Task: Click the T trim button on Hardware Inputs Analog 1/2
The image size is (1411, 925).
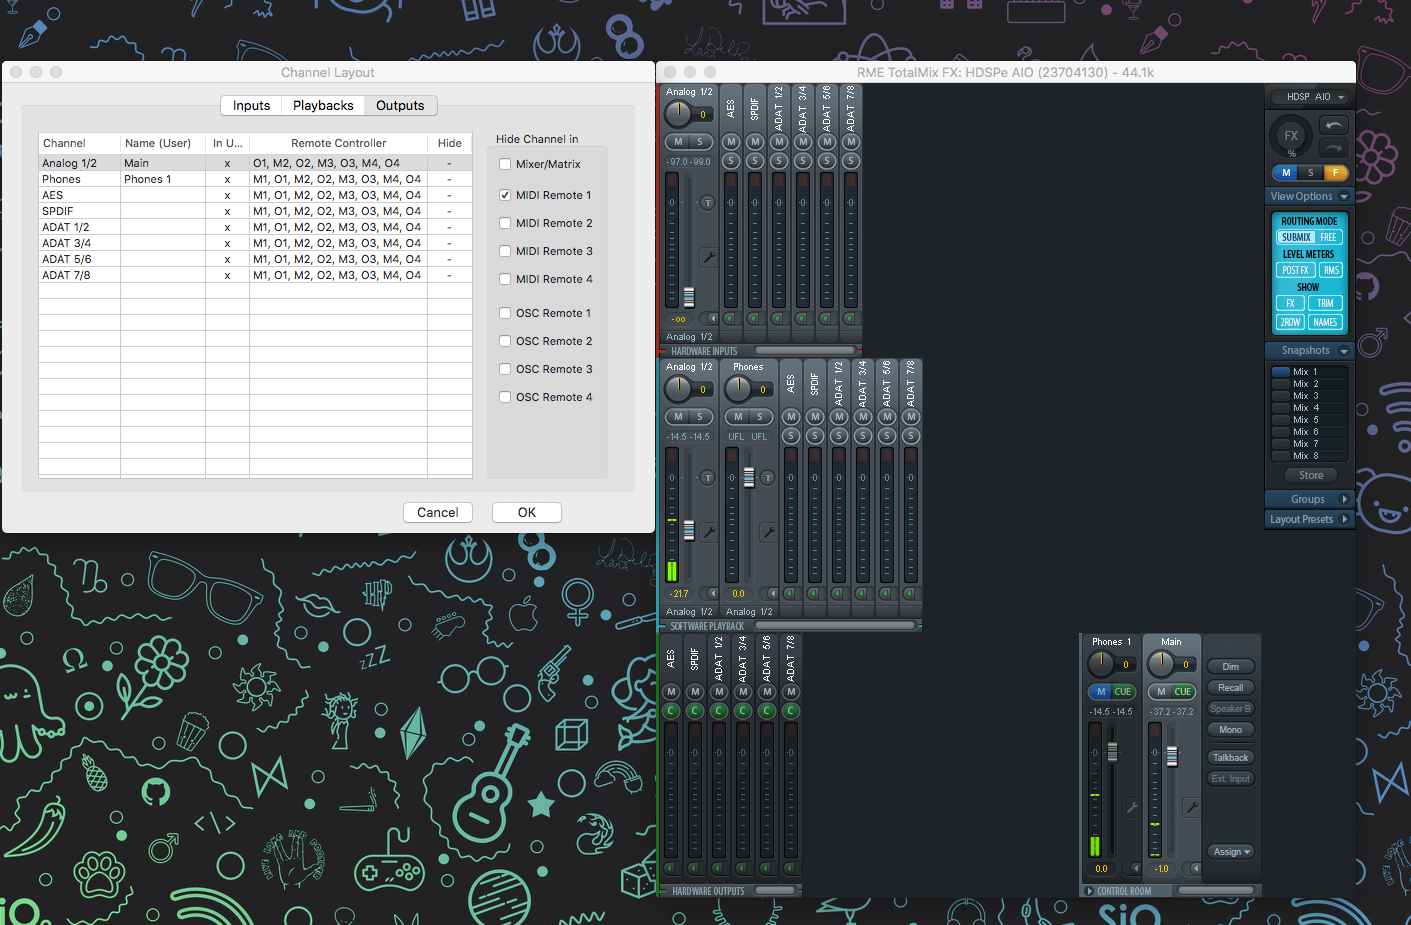Action: [708, 203]
